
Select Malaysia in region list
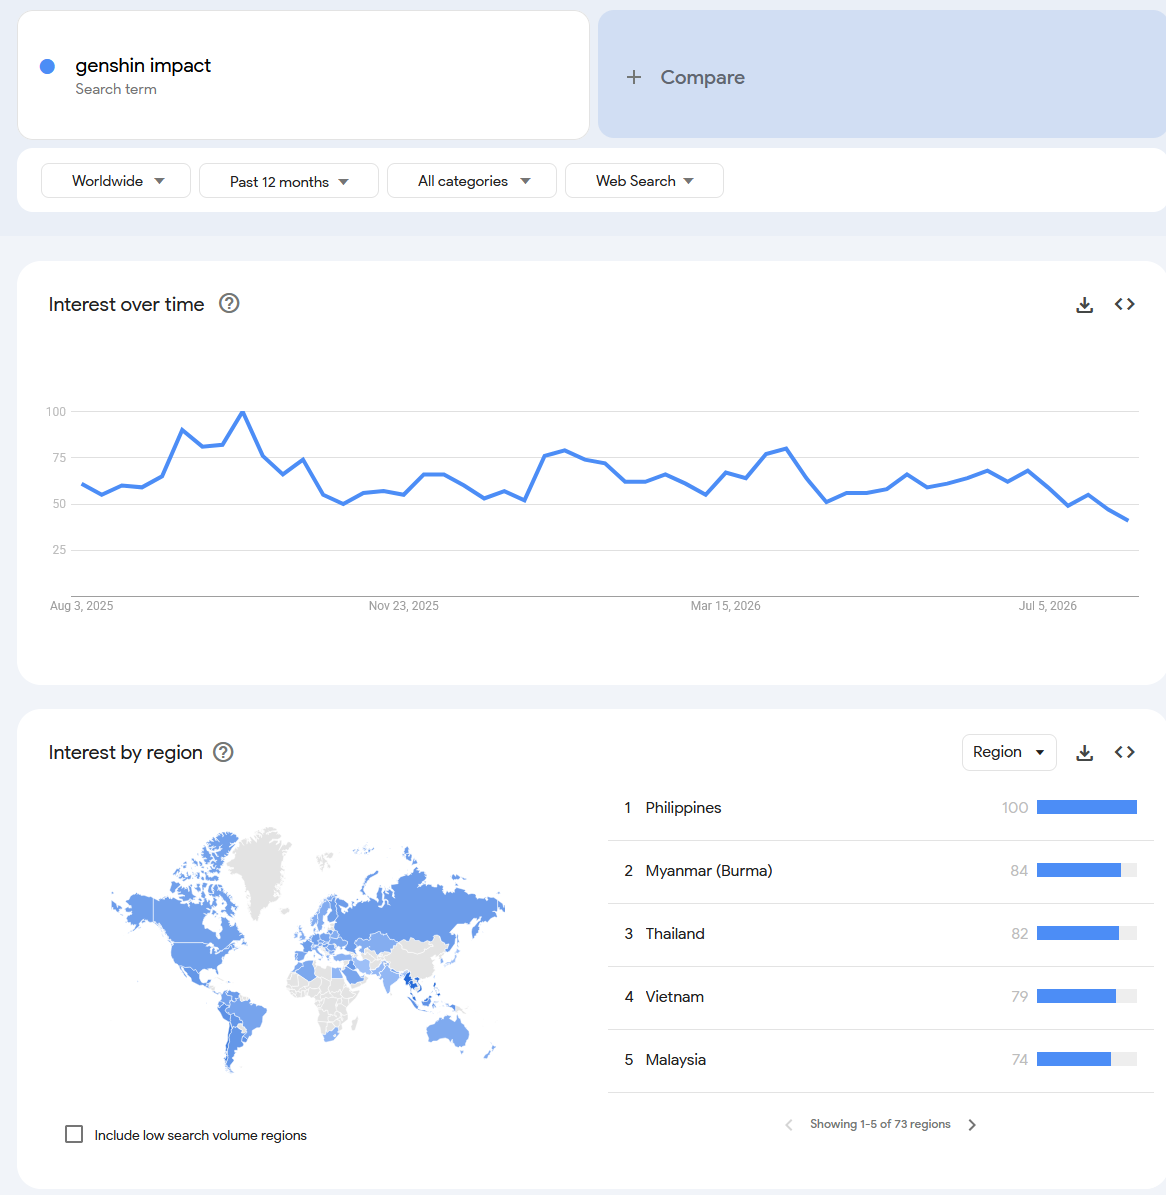point(880,1060)
